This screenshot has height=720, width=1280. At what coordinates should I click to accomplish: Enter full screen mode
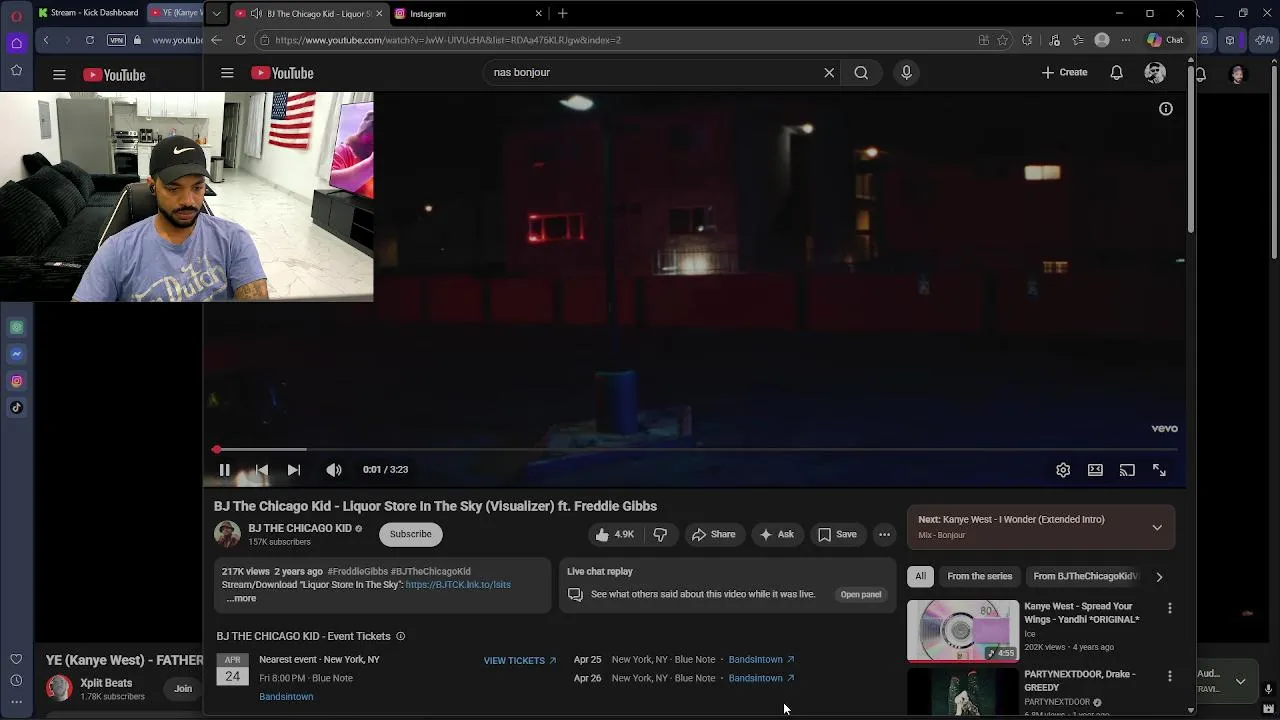pyautogui.click(x=1159, y=470)
